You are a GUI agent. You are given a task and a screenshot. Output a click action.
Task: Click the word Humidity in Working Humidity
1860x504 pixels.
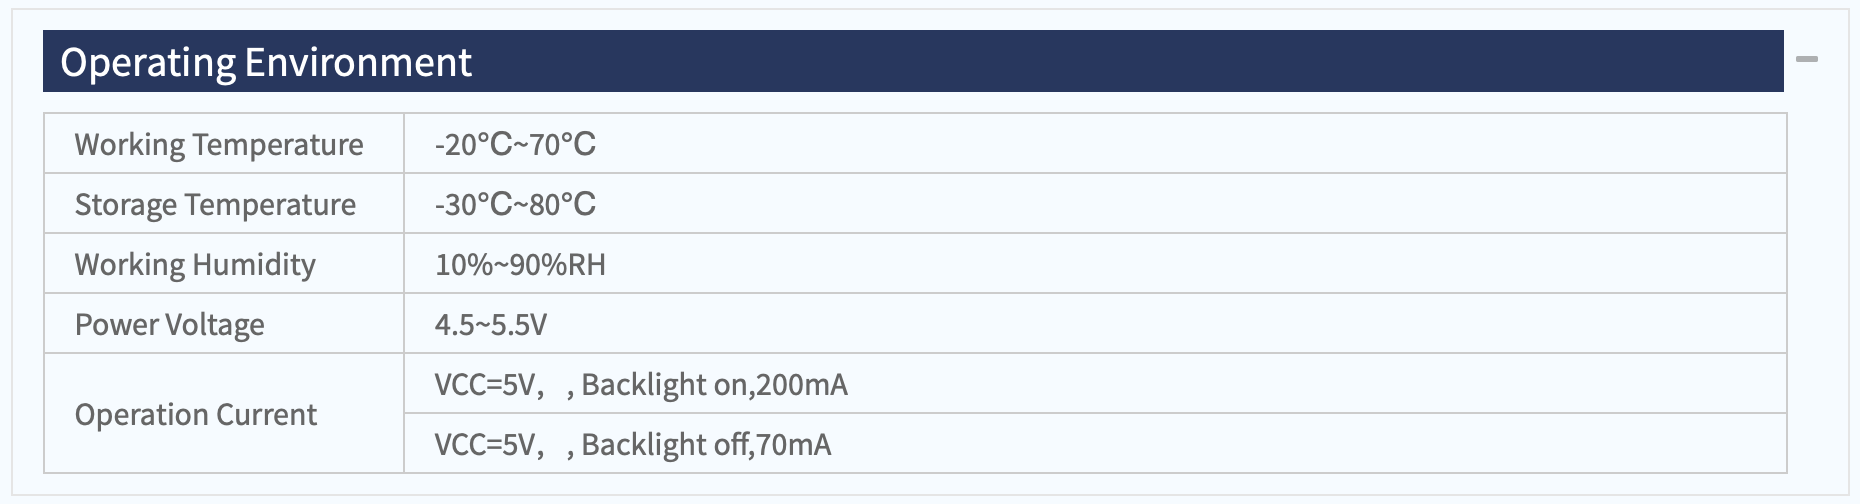tap(254, 264)
